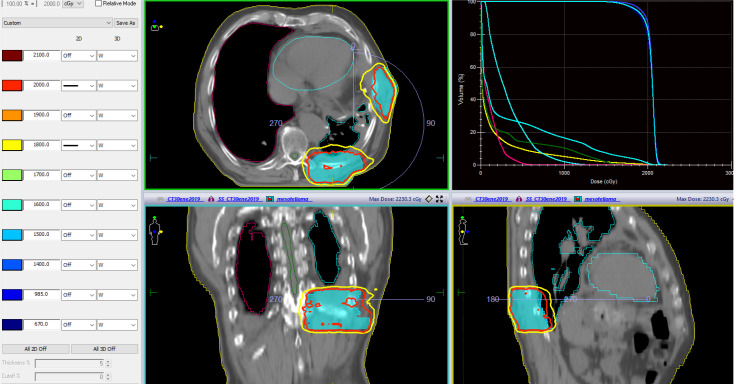
Task: Click the patient orientation icon in axial view
Action: (x=156, y=26)
